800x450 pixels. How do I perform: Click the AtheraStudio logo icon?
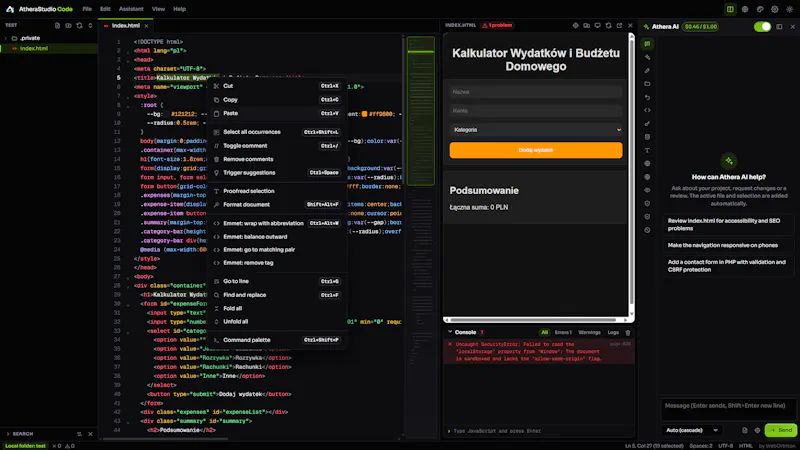pos(10,9)
